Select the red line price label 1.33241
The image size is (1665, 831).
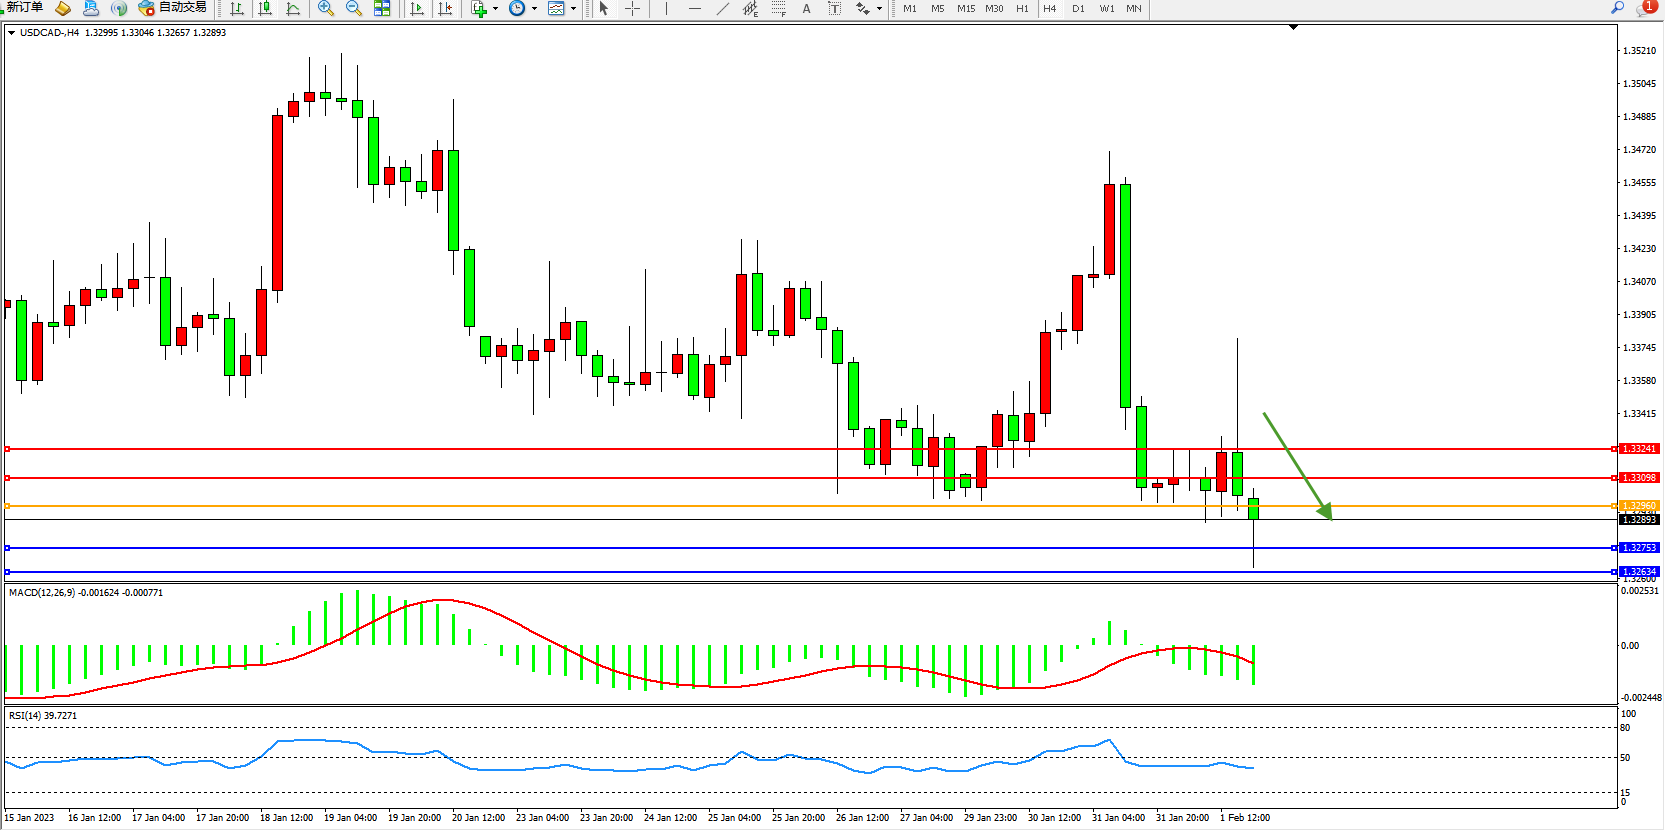pyautogui.click(x=1639, y=449)
